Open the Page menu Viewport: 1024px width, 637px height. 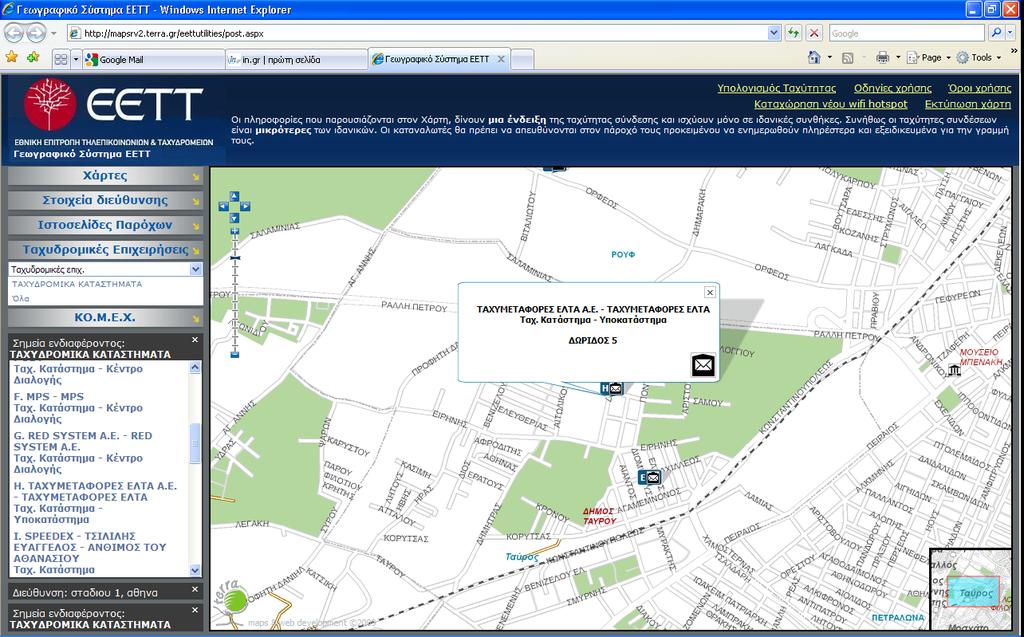(928, 57)
